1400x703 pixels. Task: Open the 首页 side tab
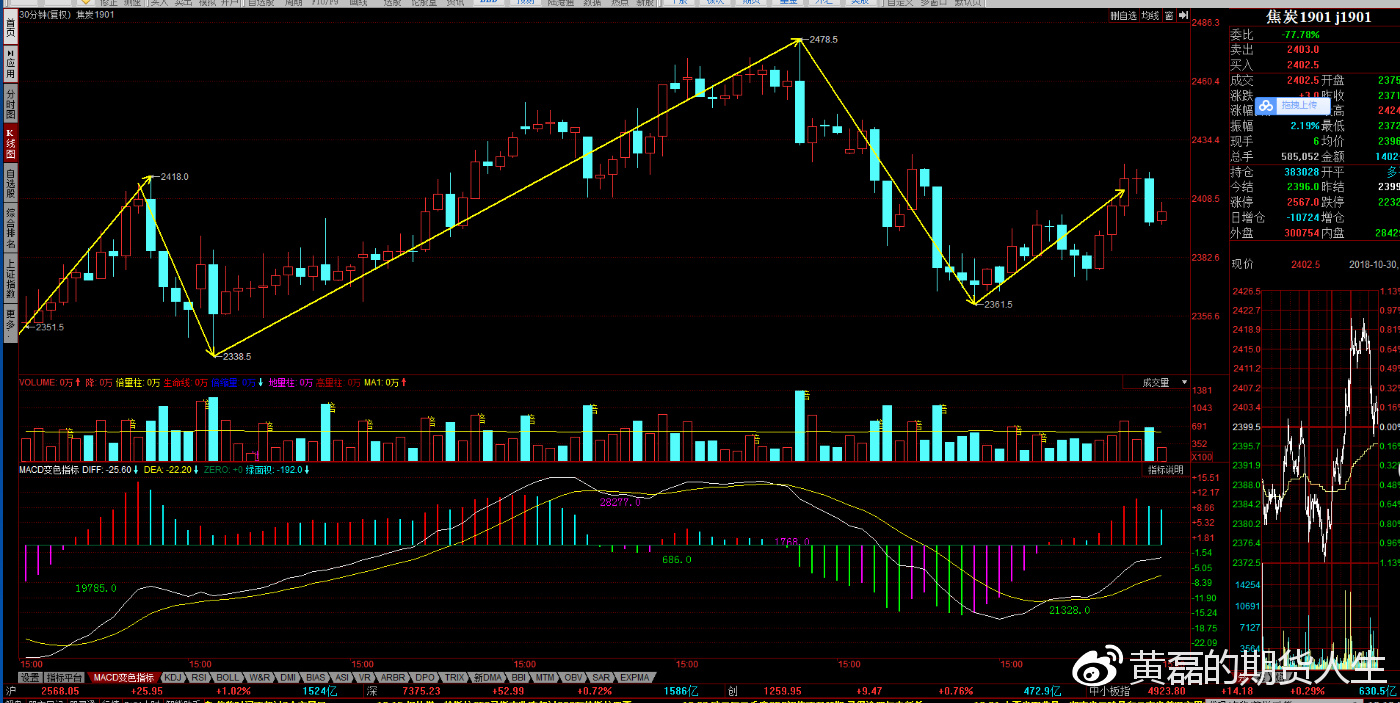coord(9,29)
